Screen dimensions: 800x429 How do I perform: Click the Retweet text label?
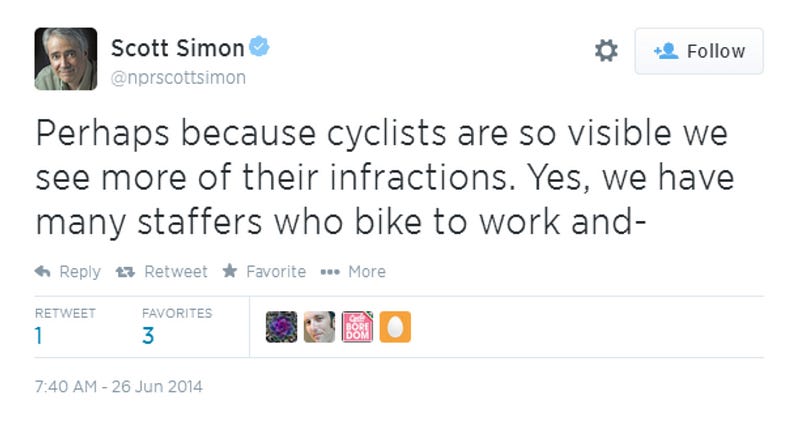[x=176, y=271]
